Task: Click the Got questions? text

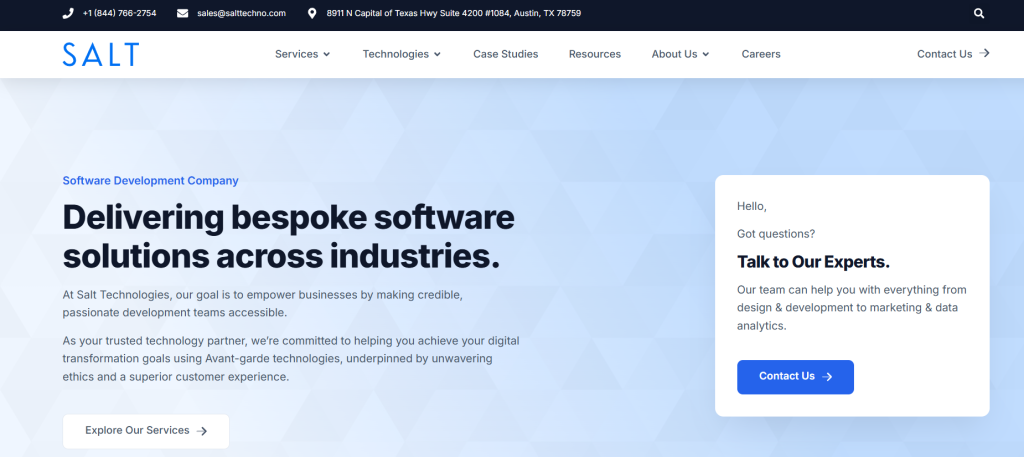Action: [776, 234]
